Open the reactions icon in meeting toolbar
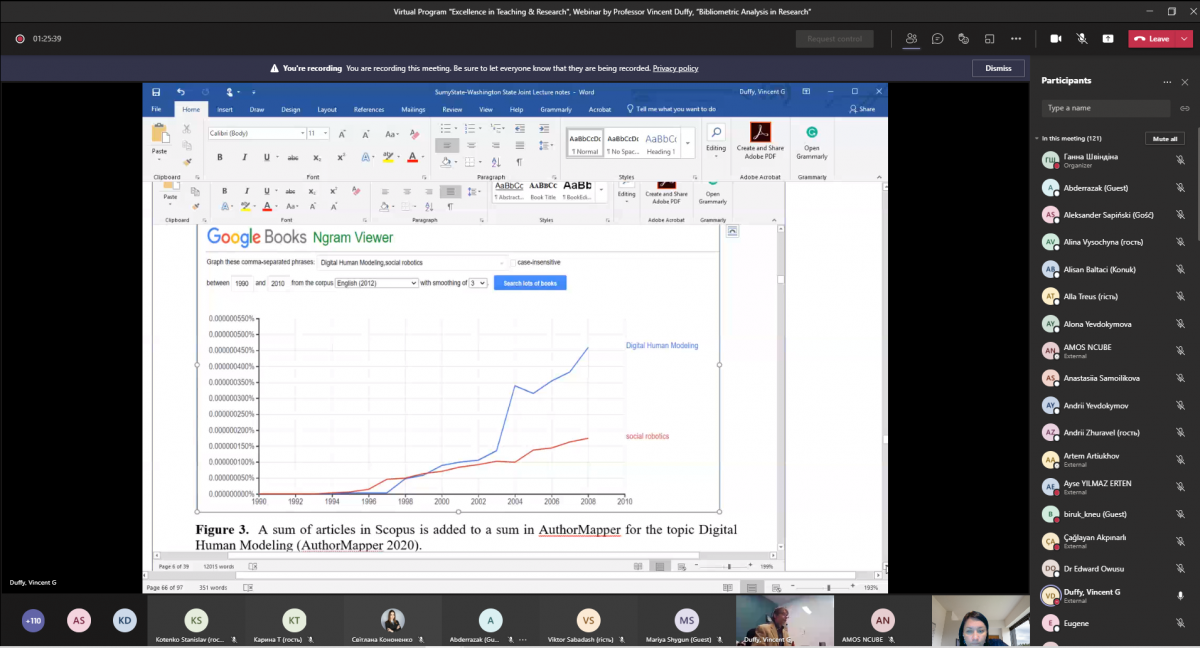Screen dimensions: 1200x648 [x=963, y=39]
